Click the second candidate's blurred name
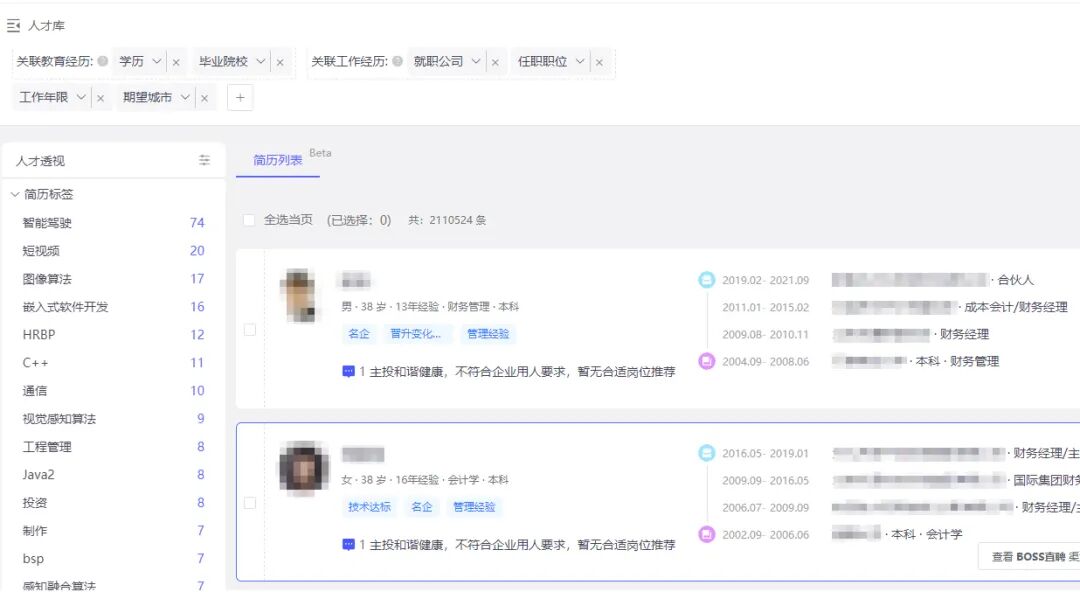Screen dimensions: 1080x592 coord(363,454)
